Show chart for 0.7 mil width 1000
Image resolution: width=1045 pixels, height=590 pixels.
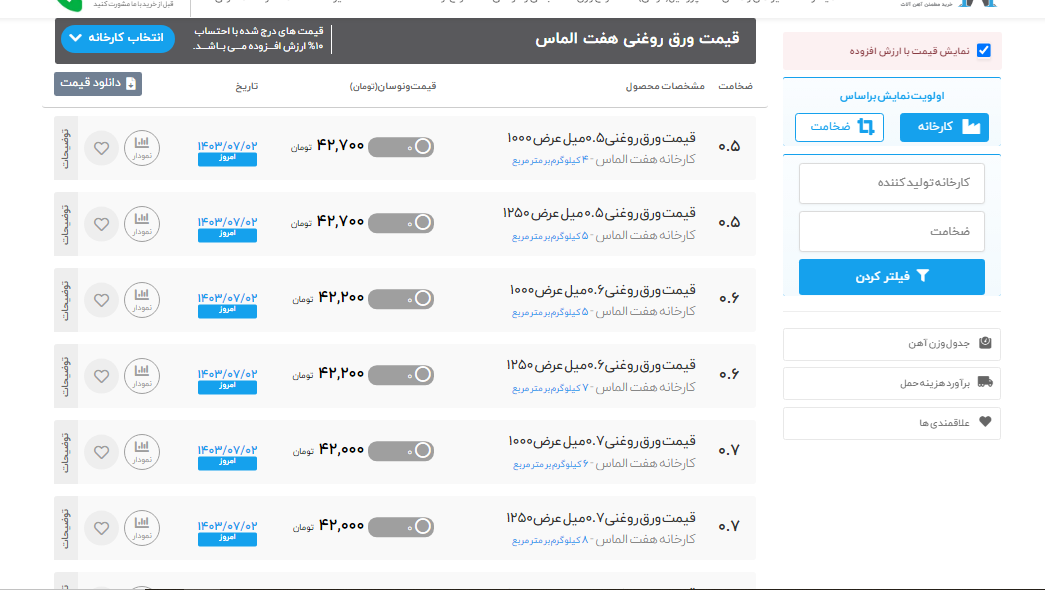pos(141,452)
